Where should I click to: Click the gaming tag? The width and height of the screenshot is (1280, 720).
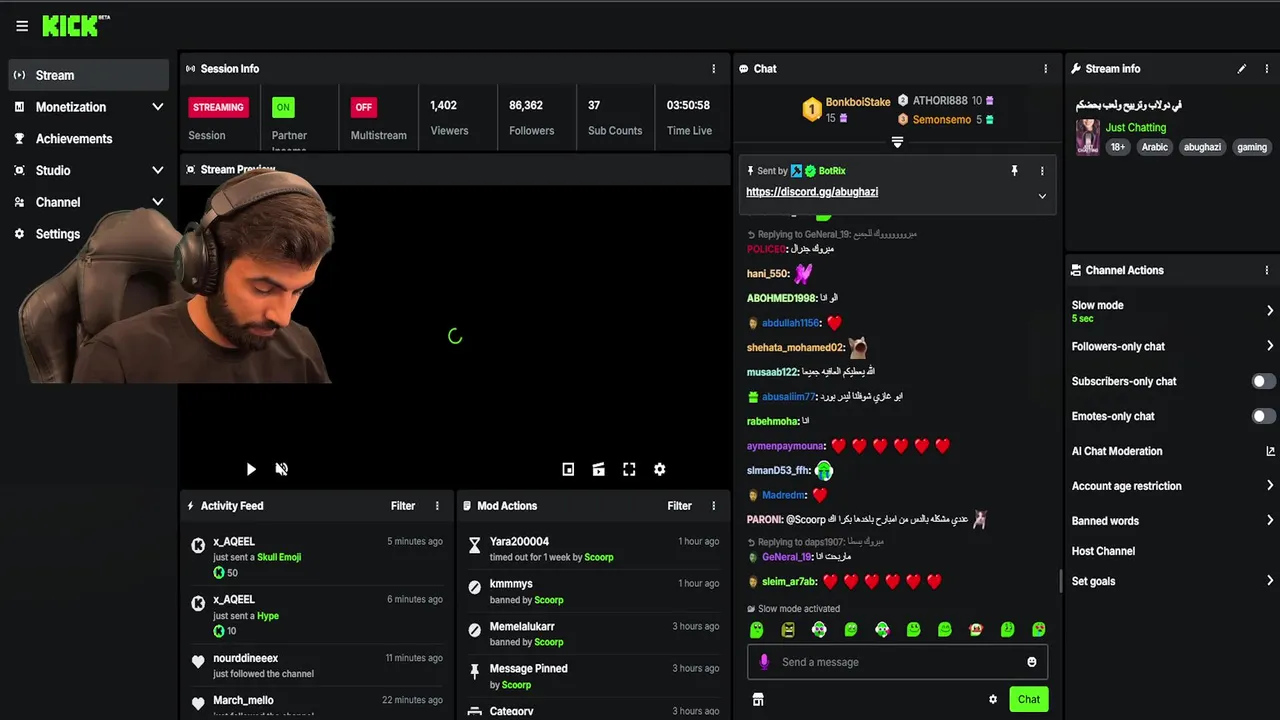(1252, 147)
